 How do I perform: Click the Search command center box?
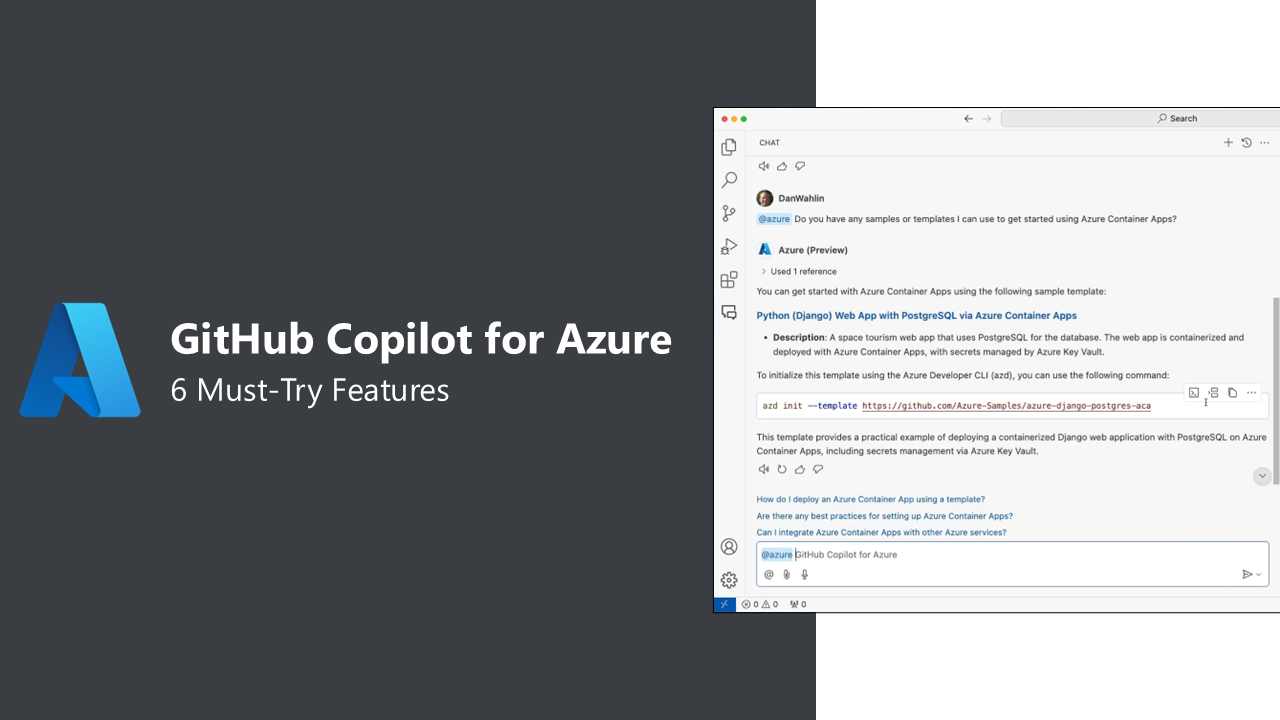(1140, 118)
